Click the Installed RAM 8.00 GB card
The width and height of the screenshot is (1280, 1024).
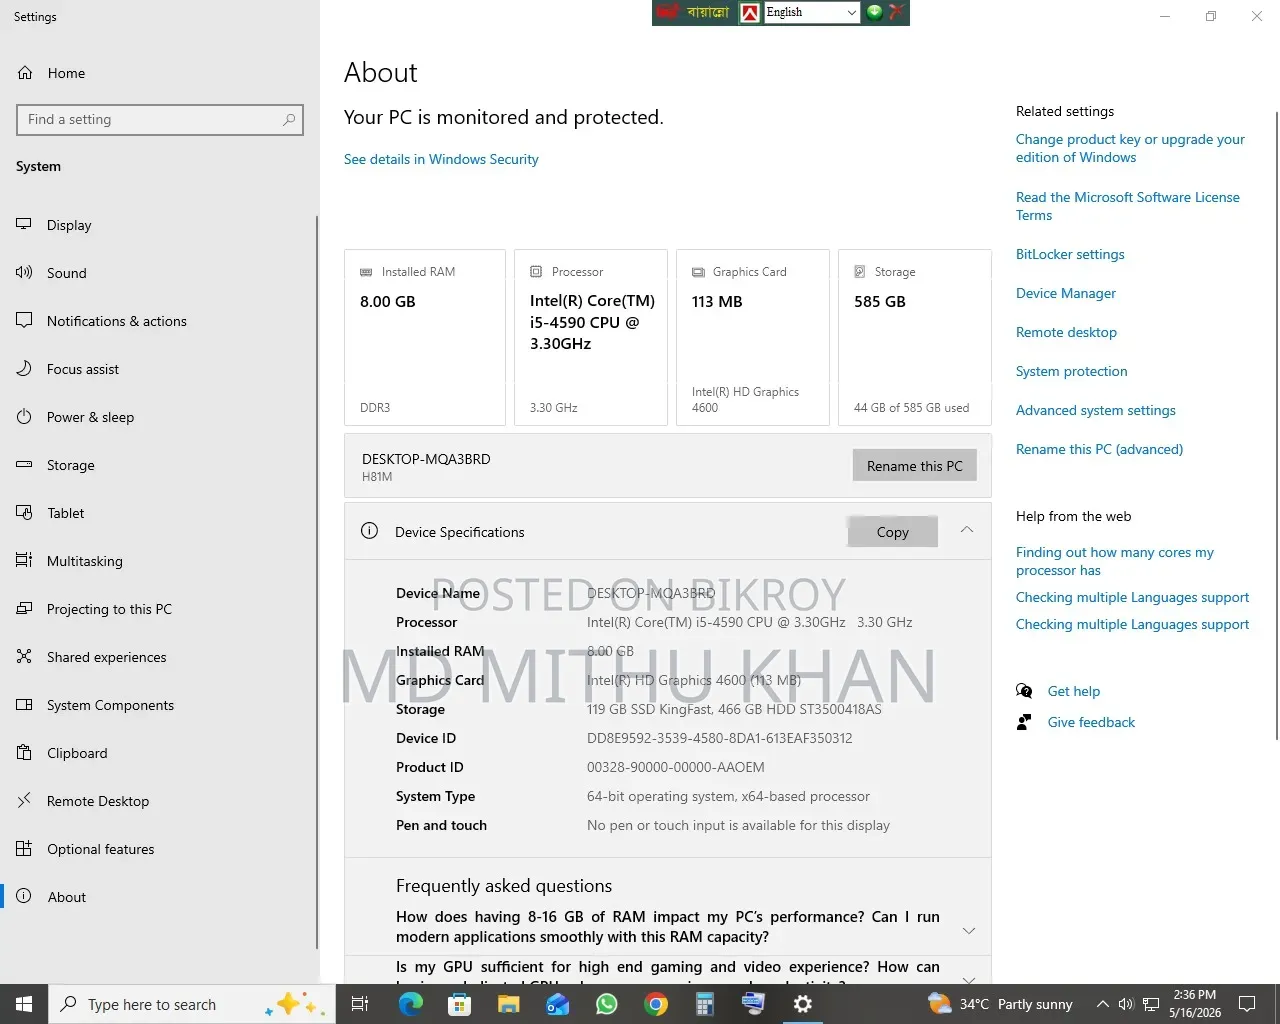point(425,338)
